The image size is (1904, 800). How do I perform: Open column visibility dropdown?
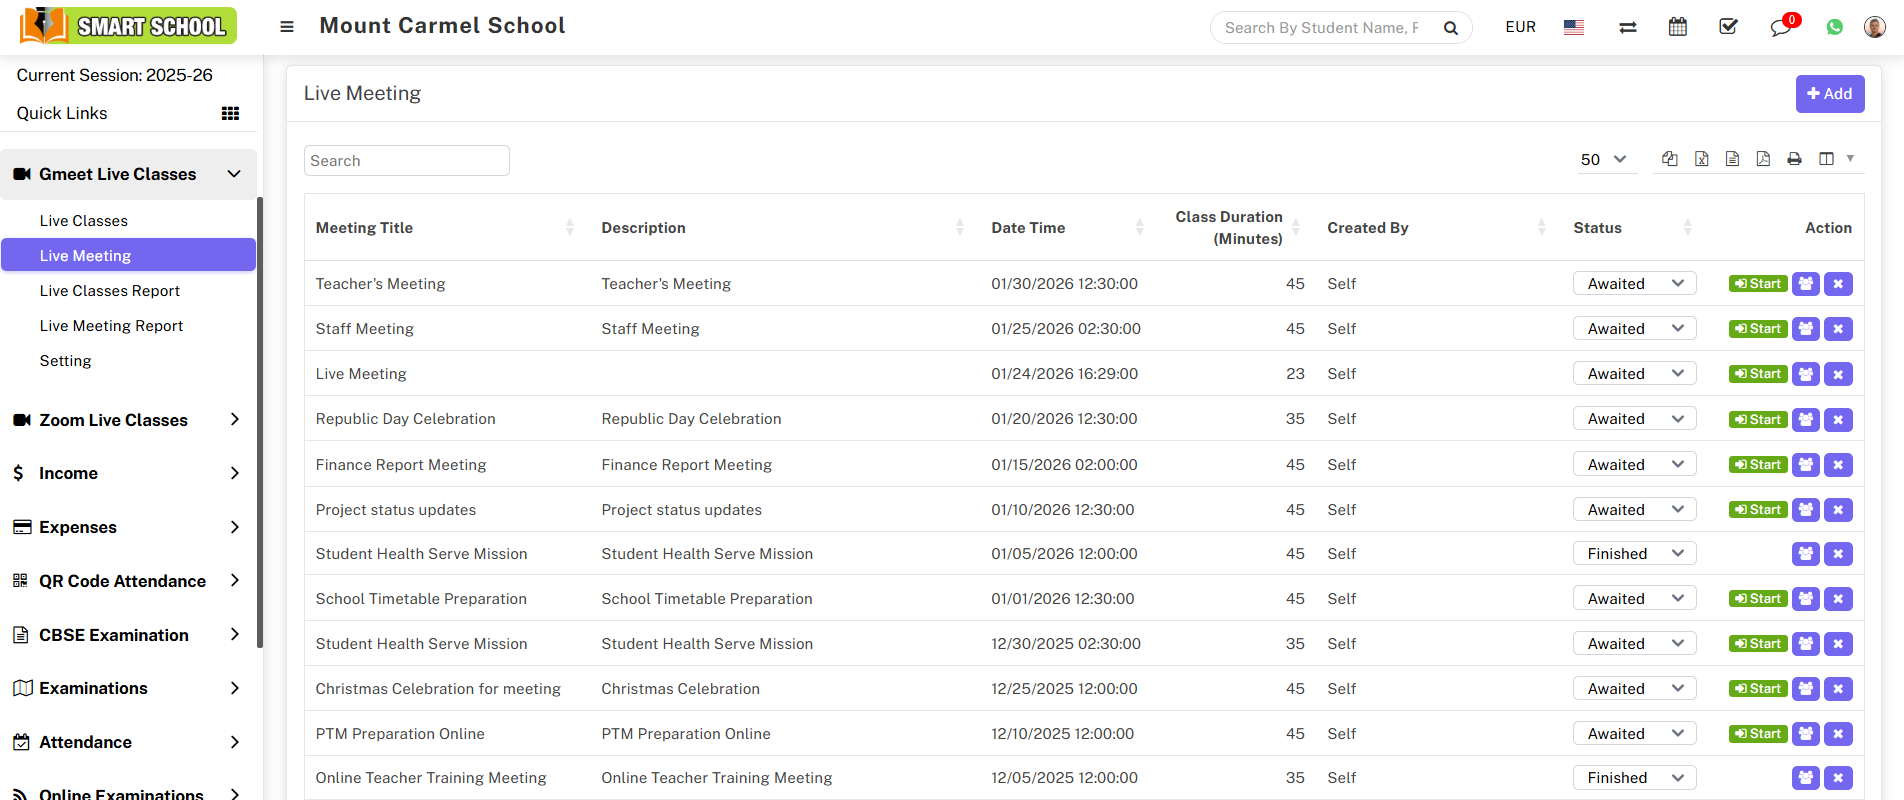(1835, 159)
